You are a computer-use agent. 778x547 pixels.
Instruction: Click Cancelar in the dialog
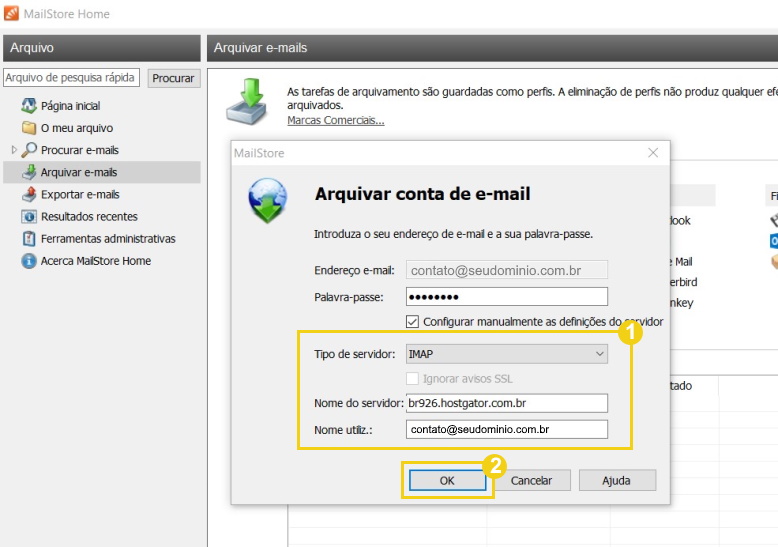pos(531,480)
